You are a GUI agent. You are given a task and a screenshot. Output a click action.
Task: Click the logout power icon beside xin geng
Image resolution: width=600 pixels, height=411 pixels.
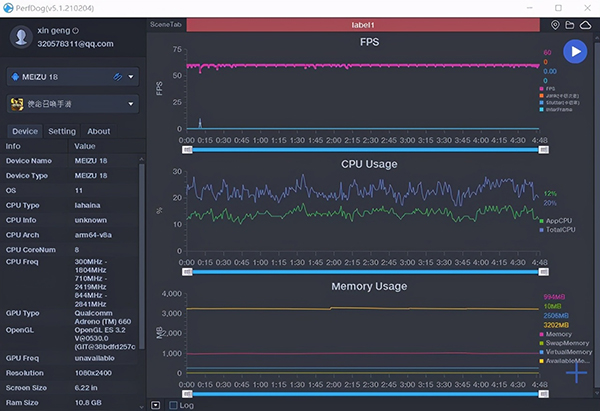[76, 31]
